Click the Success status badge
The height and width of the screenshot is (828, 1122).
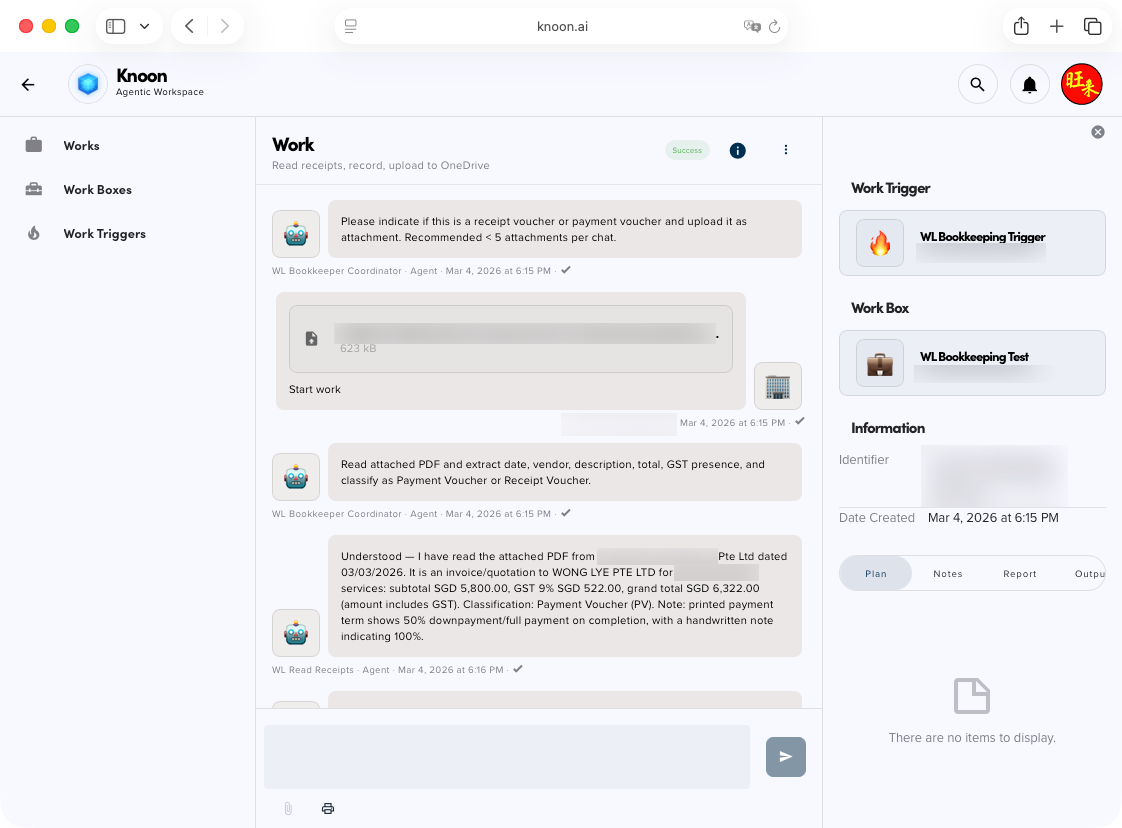click(687, 150)
